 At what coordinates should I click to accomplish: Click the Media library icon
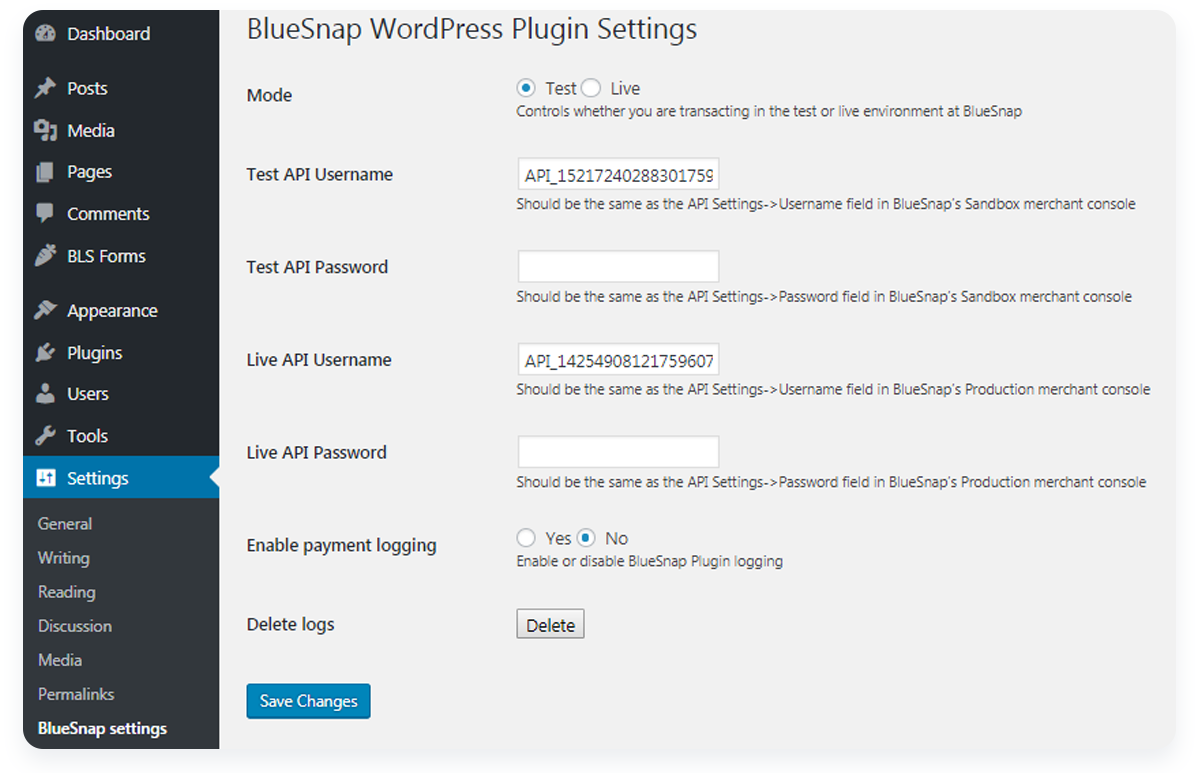(45, 130)
